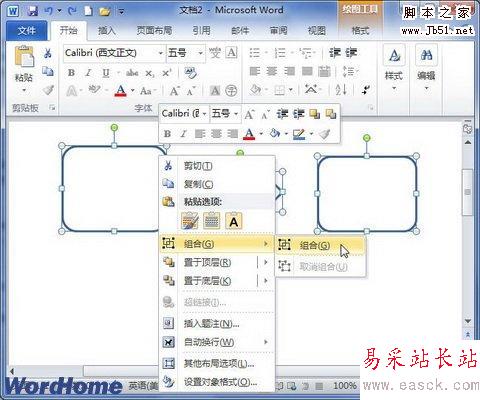Toggle Strikethrough in ribbon font group

coord(132,72)
